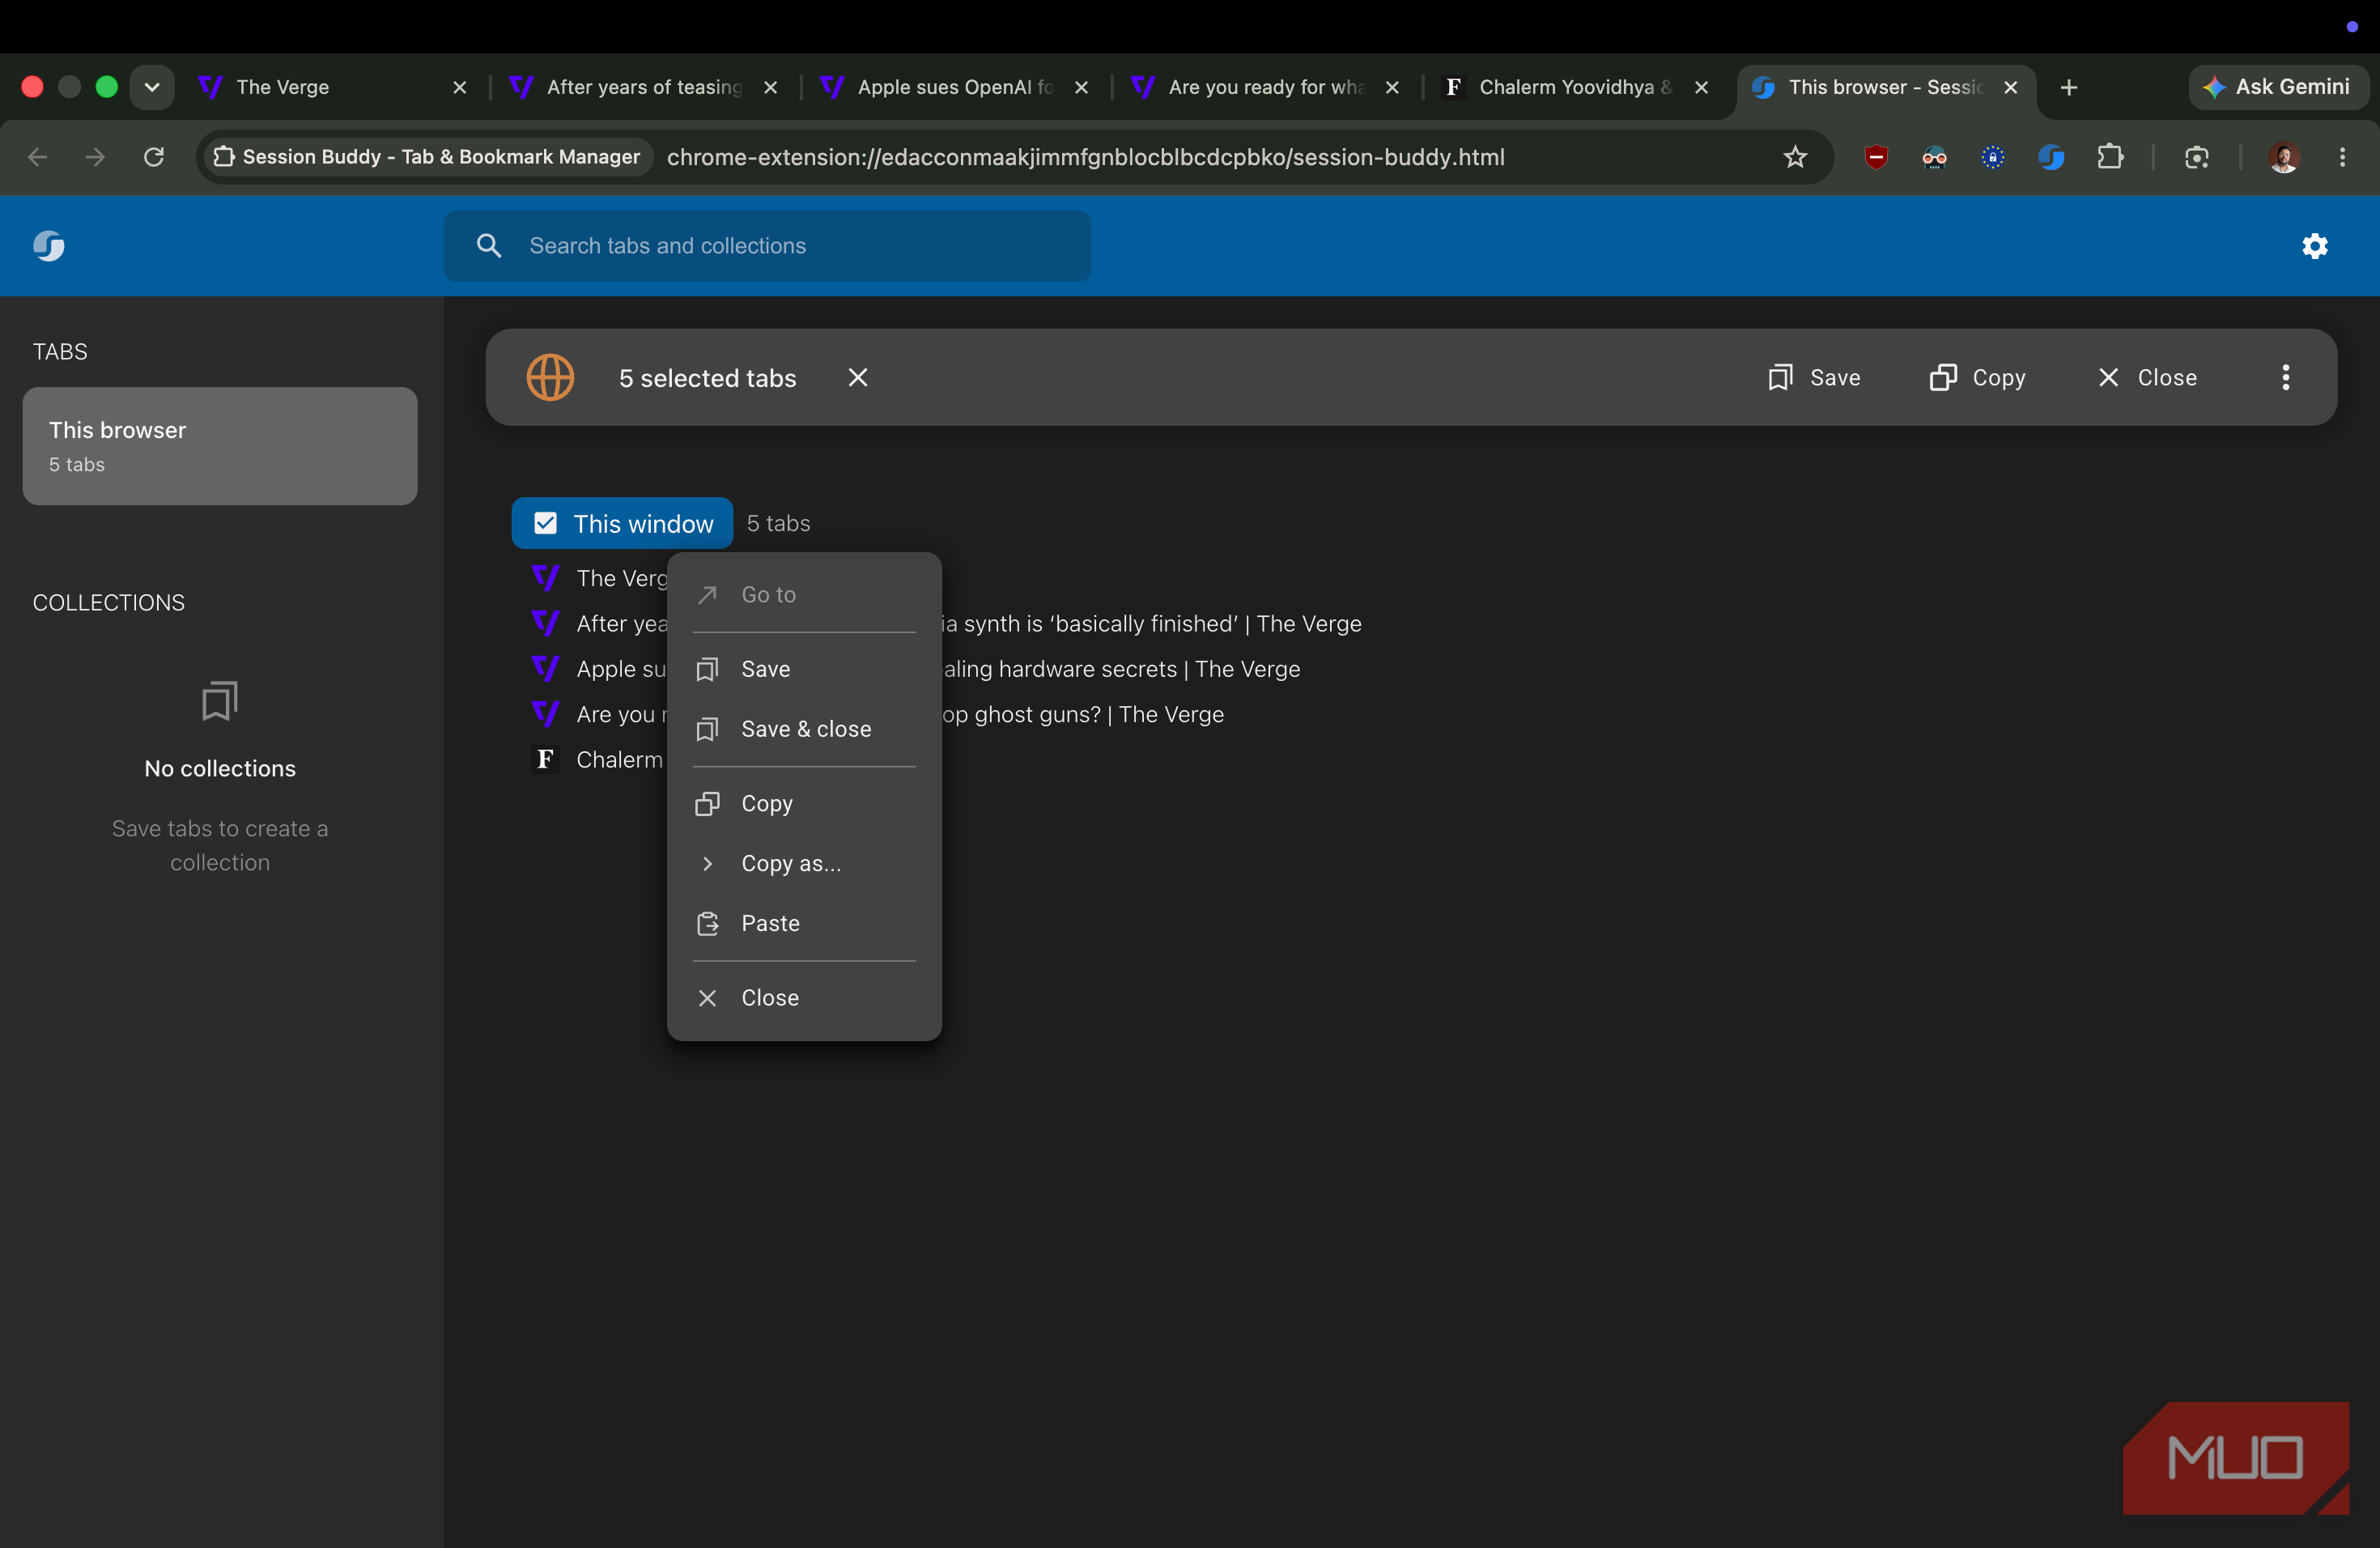Close selected tabs via top Close button
This screenshot has height=1548, width=2380.
(x=2147, y=377)
